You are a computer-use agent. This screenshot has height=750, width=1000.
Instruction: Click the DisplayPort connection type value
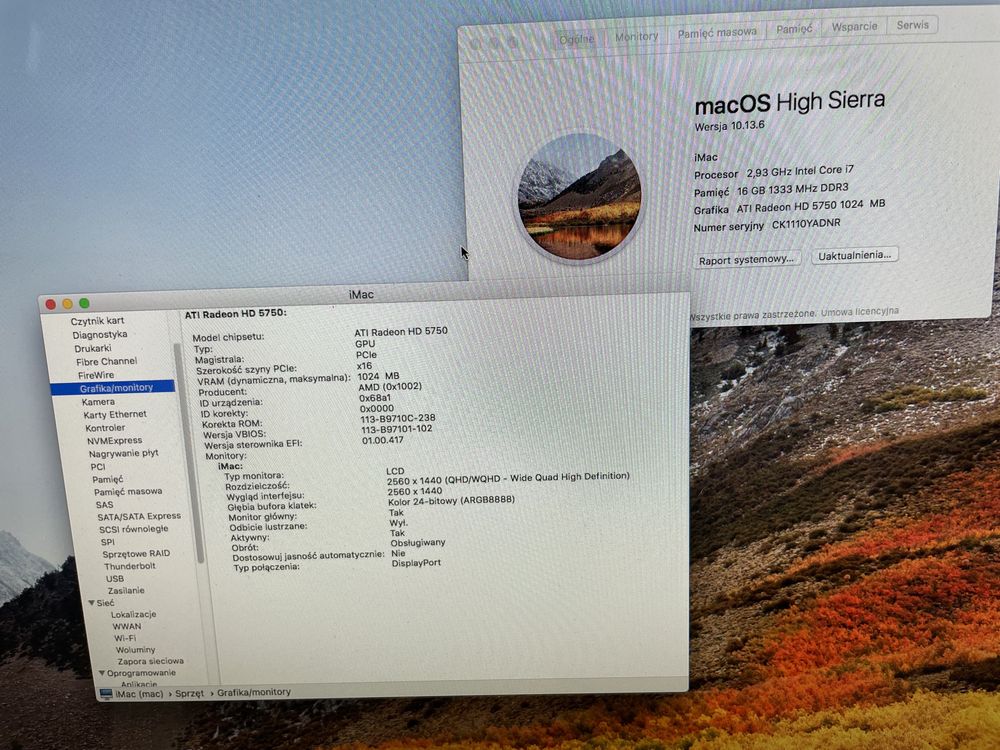416,563
